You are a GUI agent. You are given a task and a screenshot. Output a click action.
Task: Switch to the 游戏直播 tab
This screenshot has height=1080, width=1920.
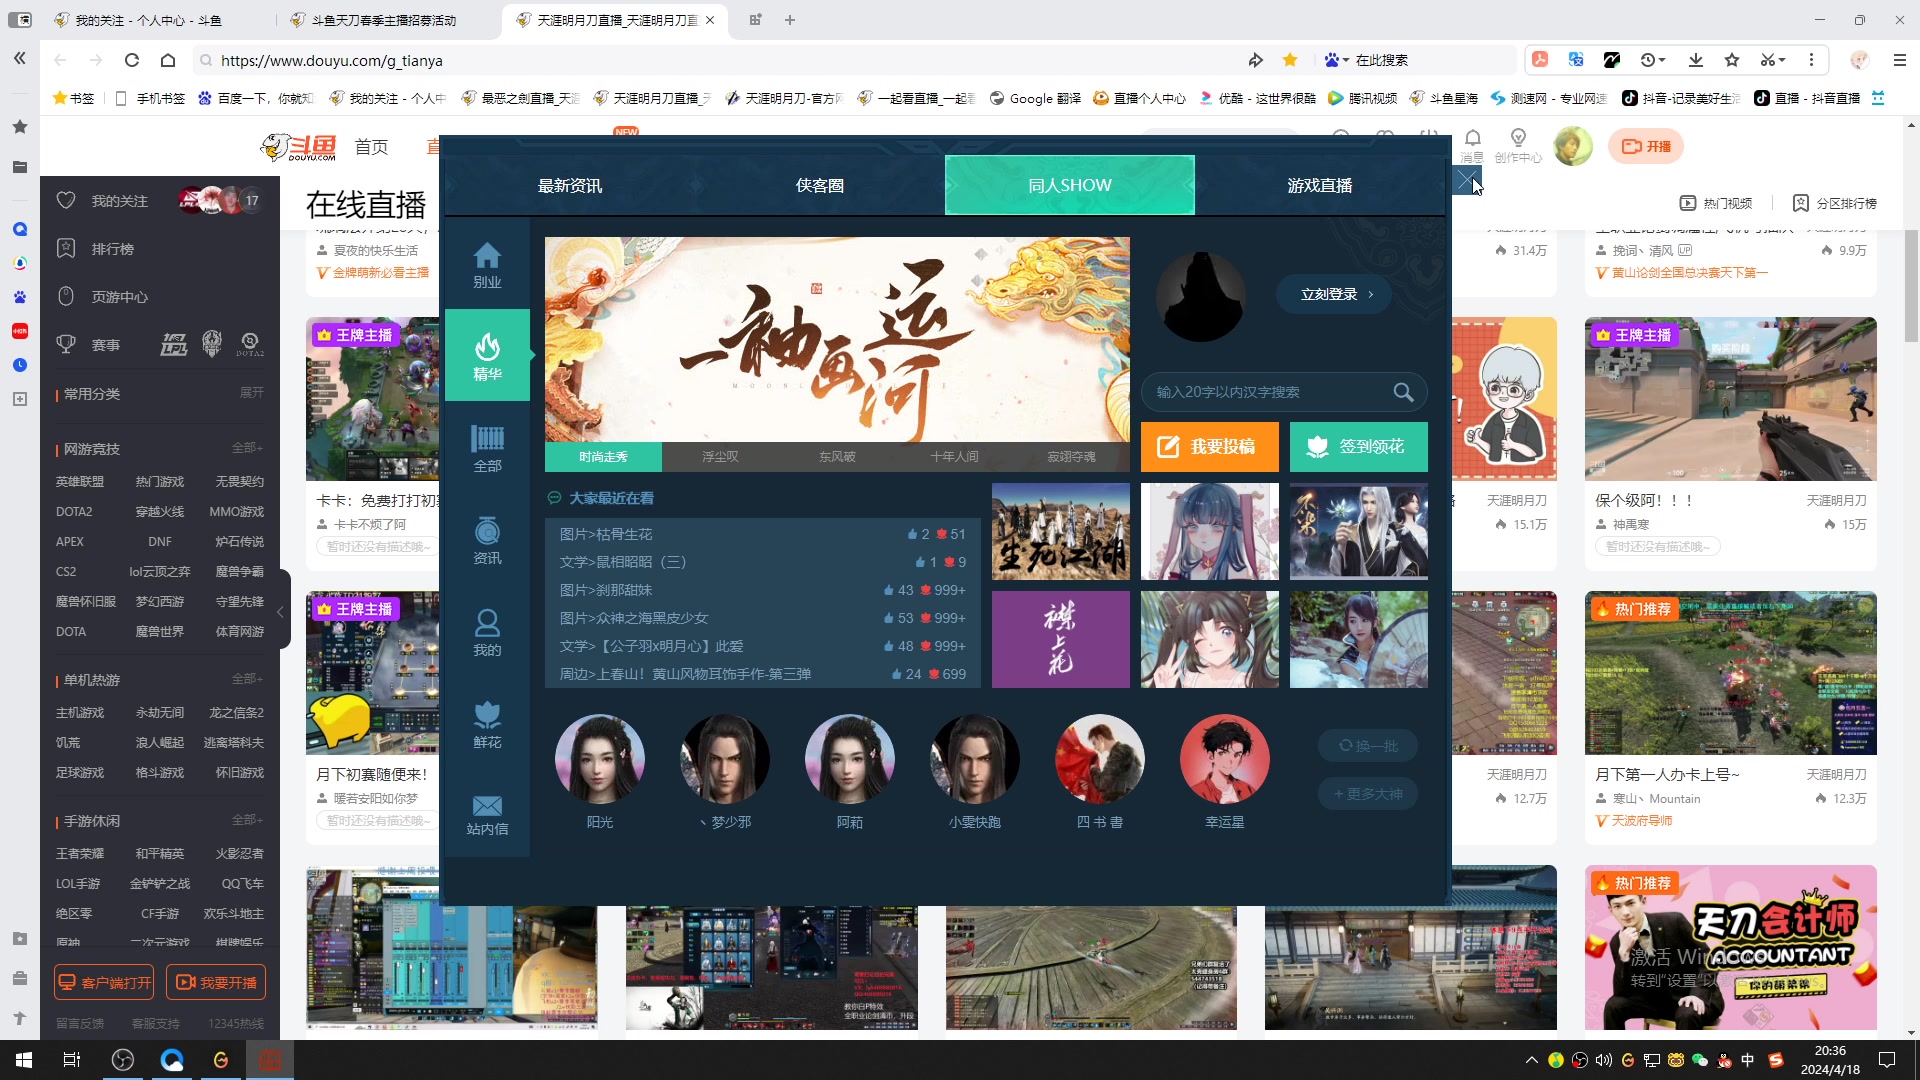1320,185
